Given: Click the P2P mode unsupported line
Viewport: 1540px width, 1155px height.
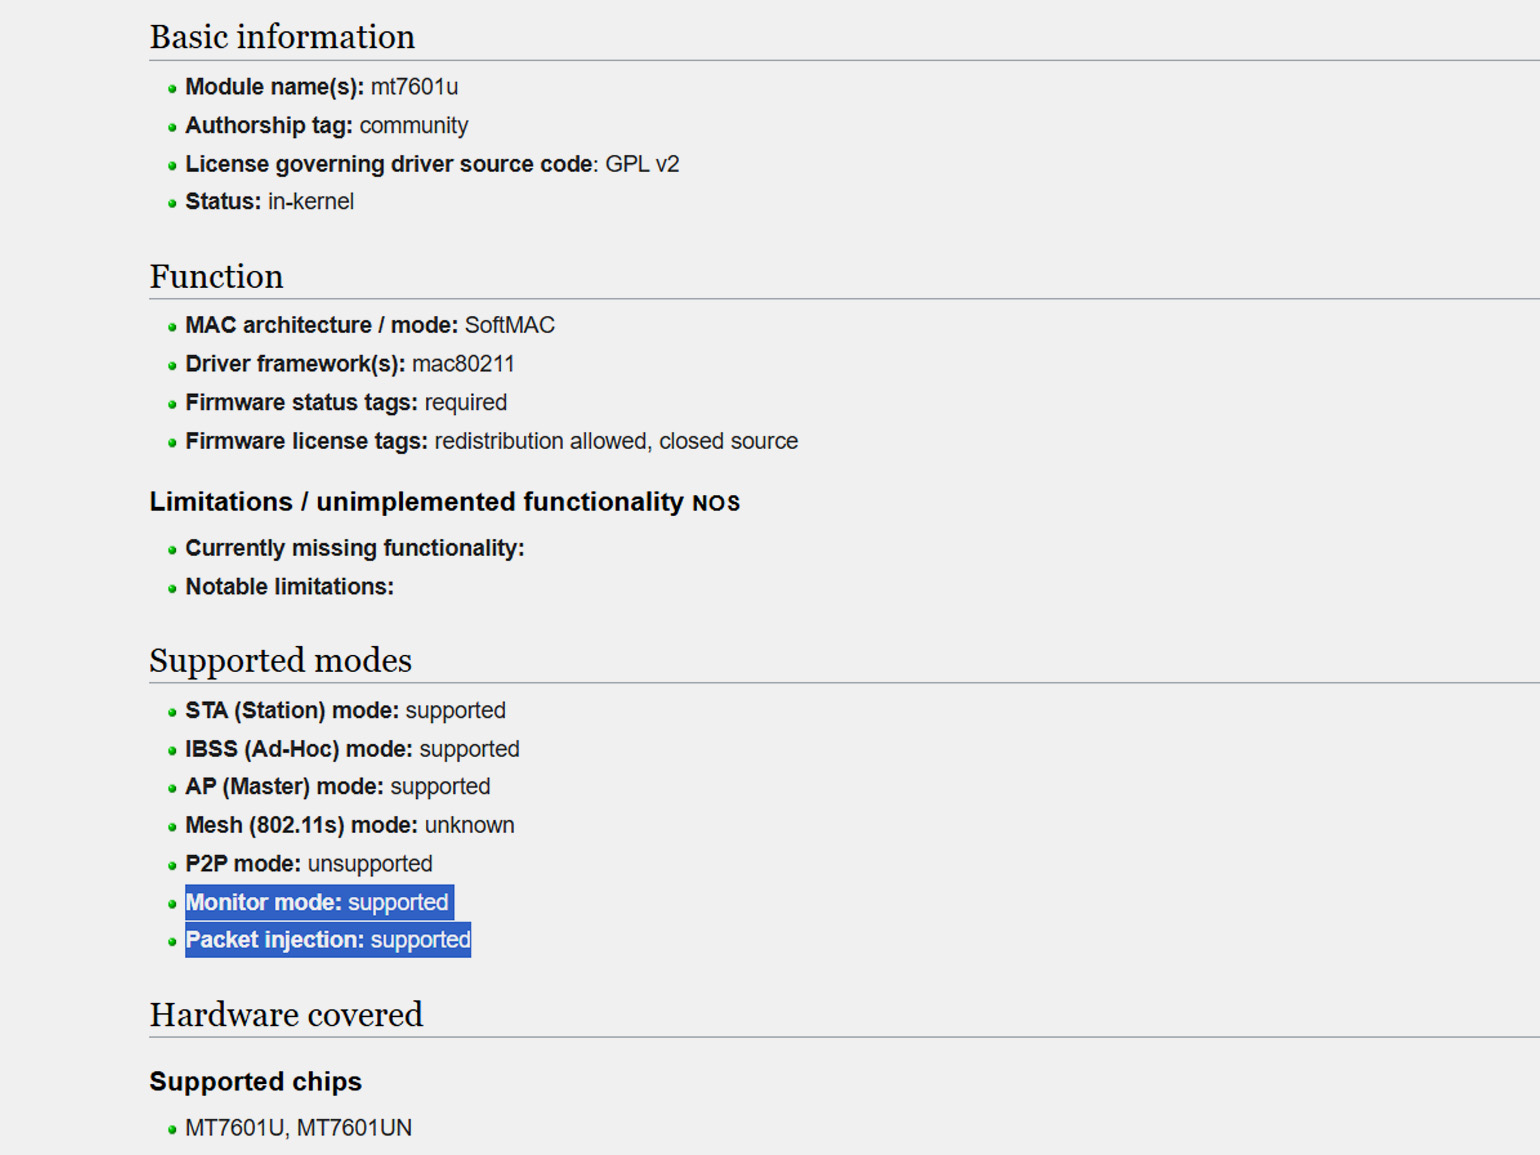Looking at the screenshot, I should tap(308, 863).
